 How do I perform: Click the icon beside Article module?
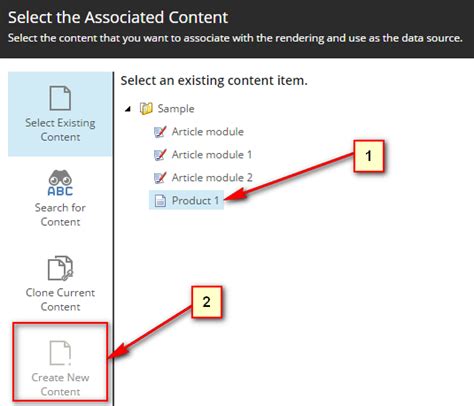pyautogui.click(x=160, y=132)
